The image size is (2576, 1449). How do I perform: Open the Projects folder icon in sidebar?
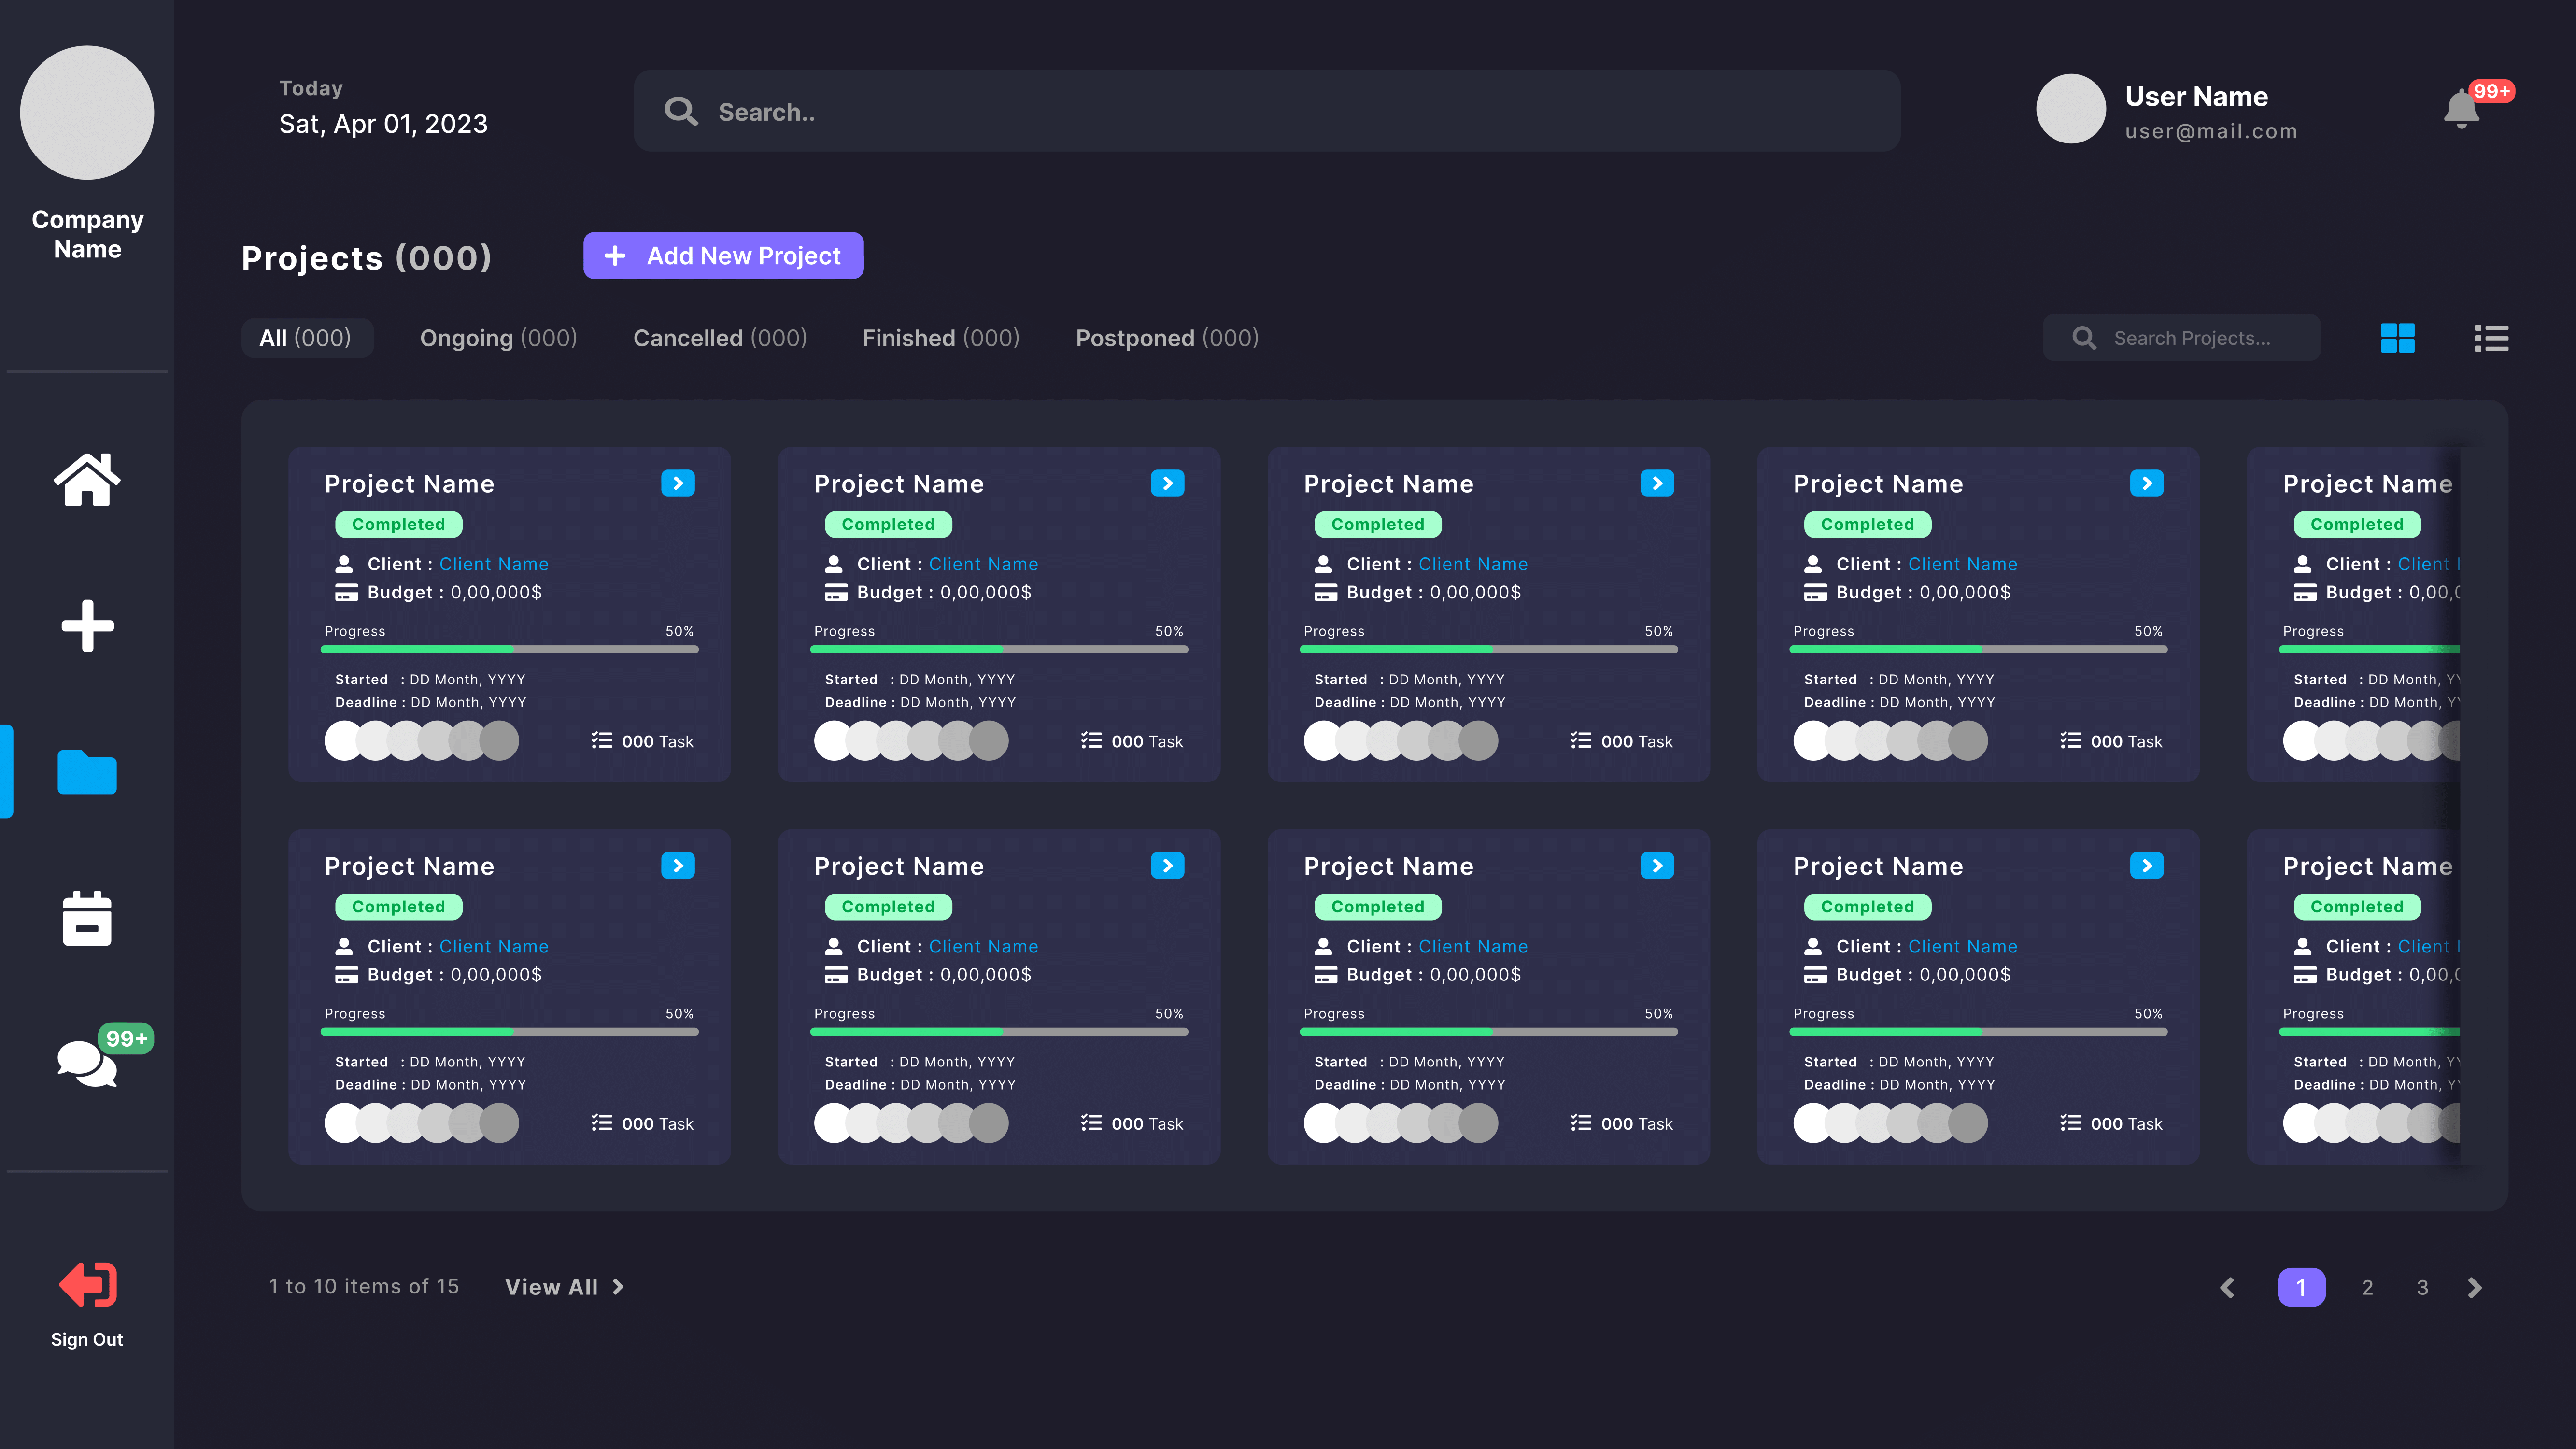point(87,772)
